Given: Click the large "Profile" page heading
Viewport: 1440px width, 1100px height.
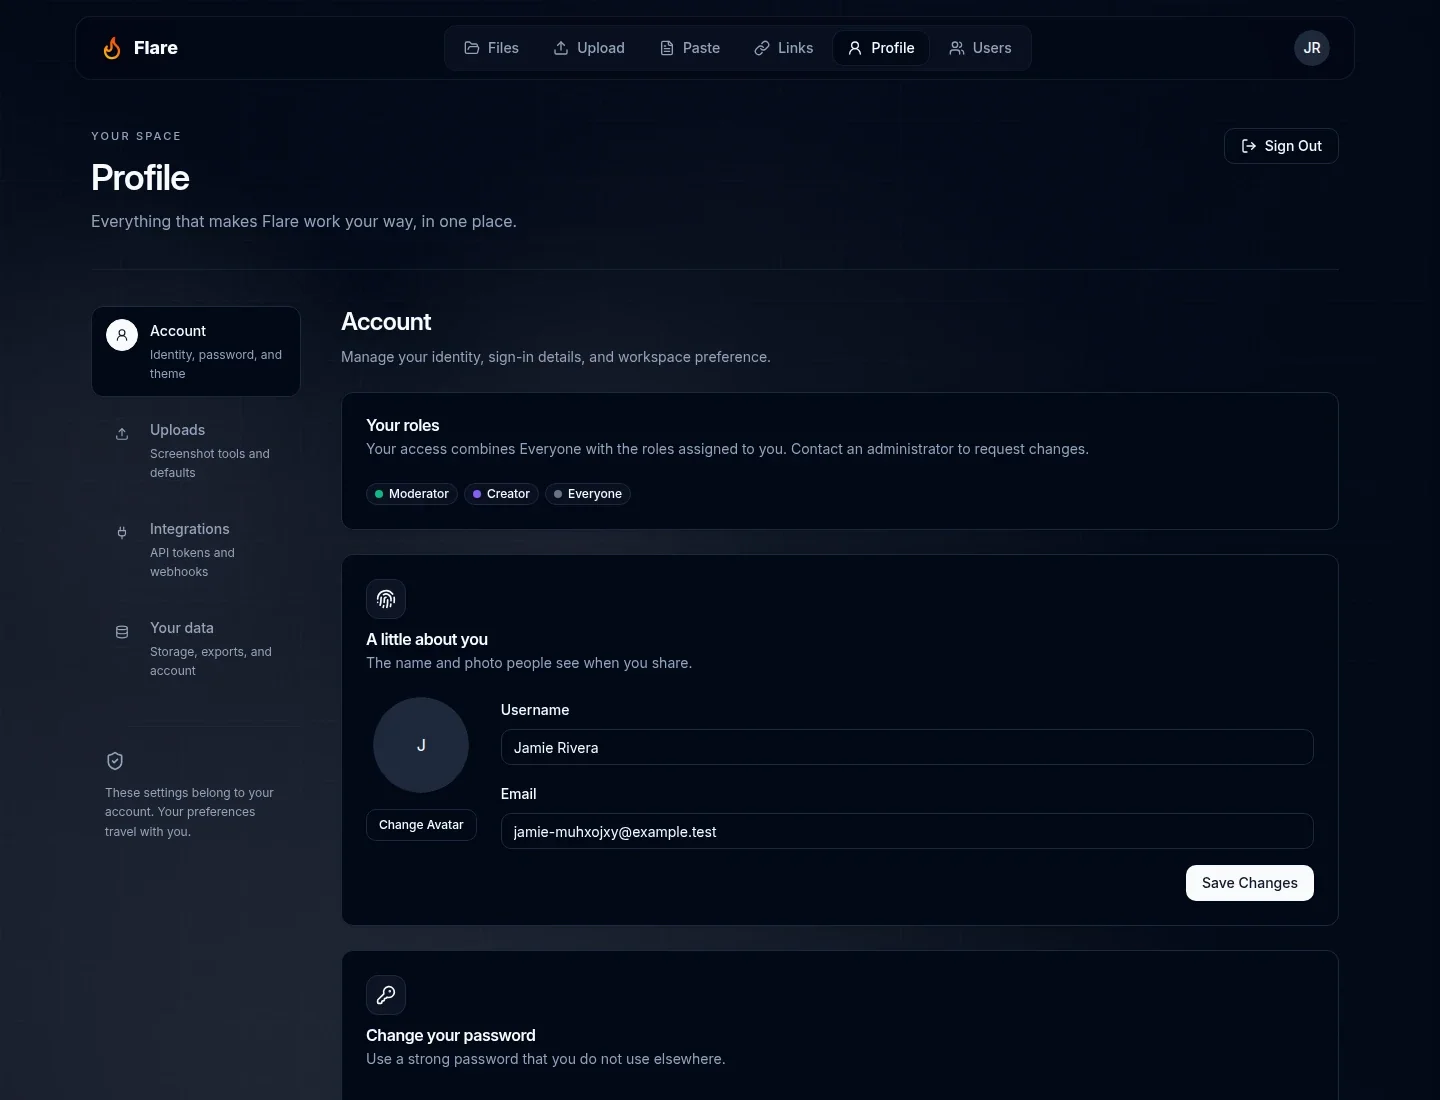Looking at the screenshot, I should tap(140, 178).
